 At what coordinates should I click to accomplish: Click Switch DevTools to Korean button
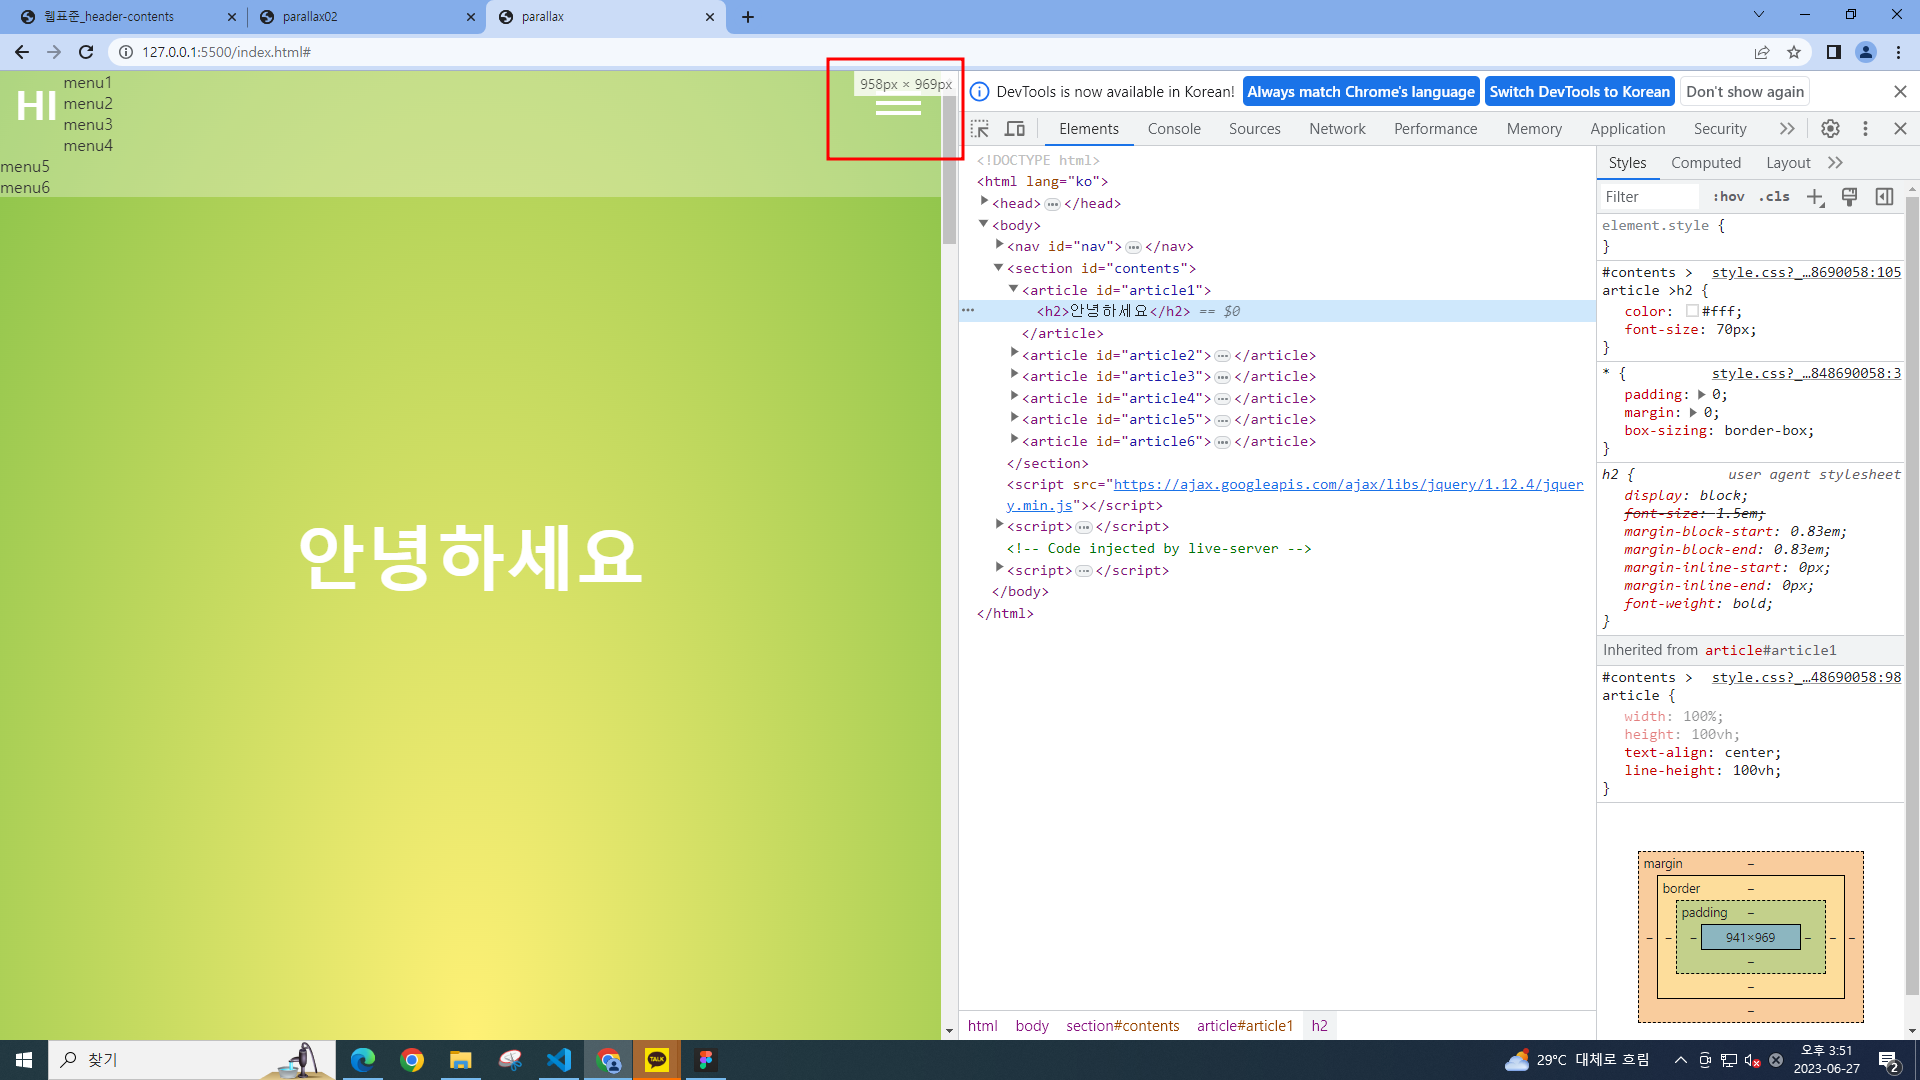point(1579,92)
